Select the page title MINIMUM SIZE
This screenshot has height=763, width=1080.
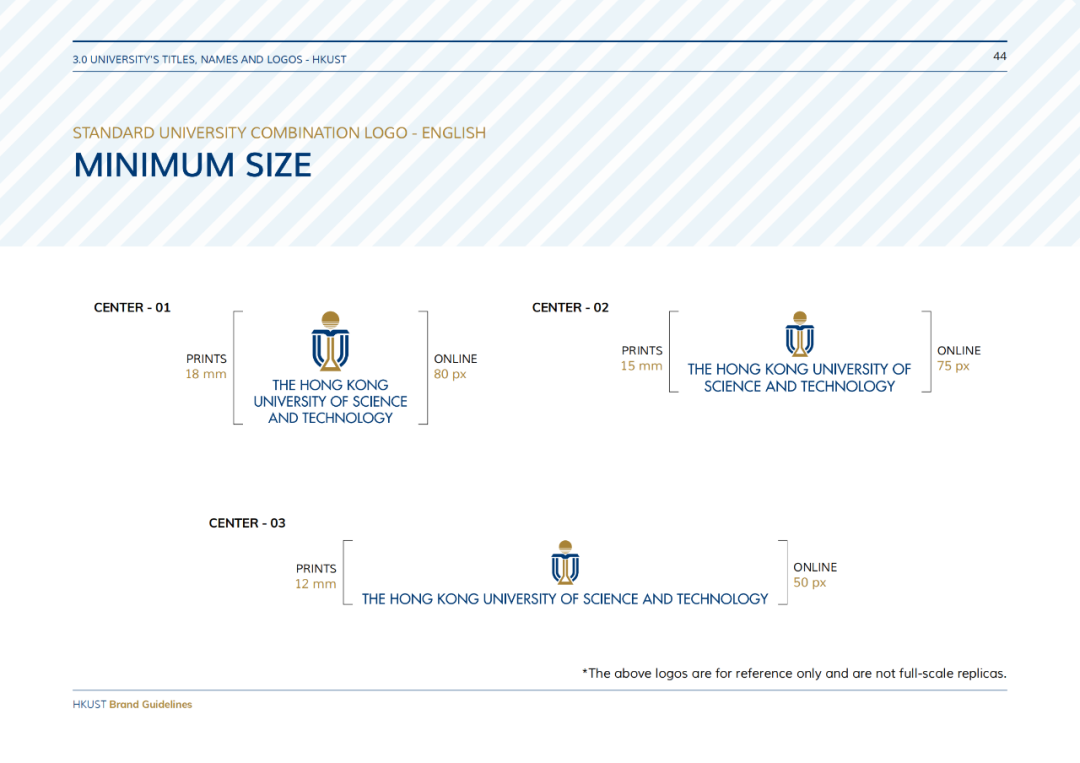(193, 165)
